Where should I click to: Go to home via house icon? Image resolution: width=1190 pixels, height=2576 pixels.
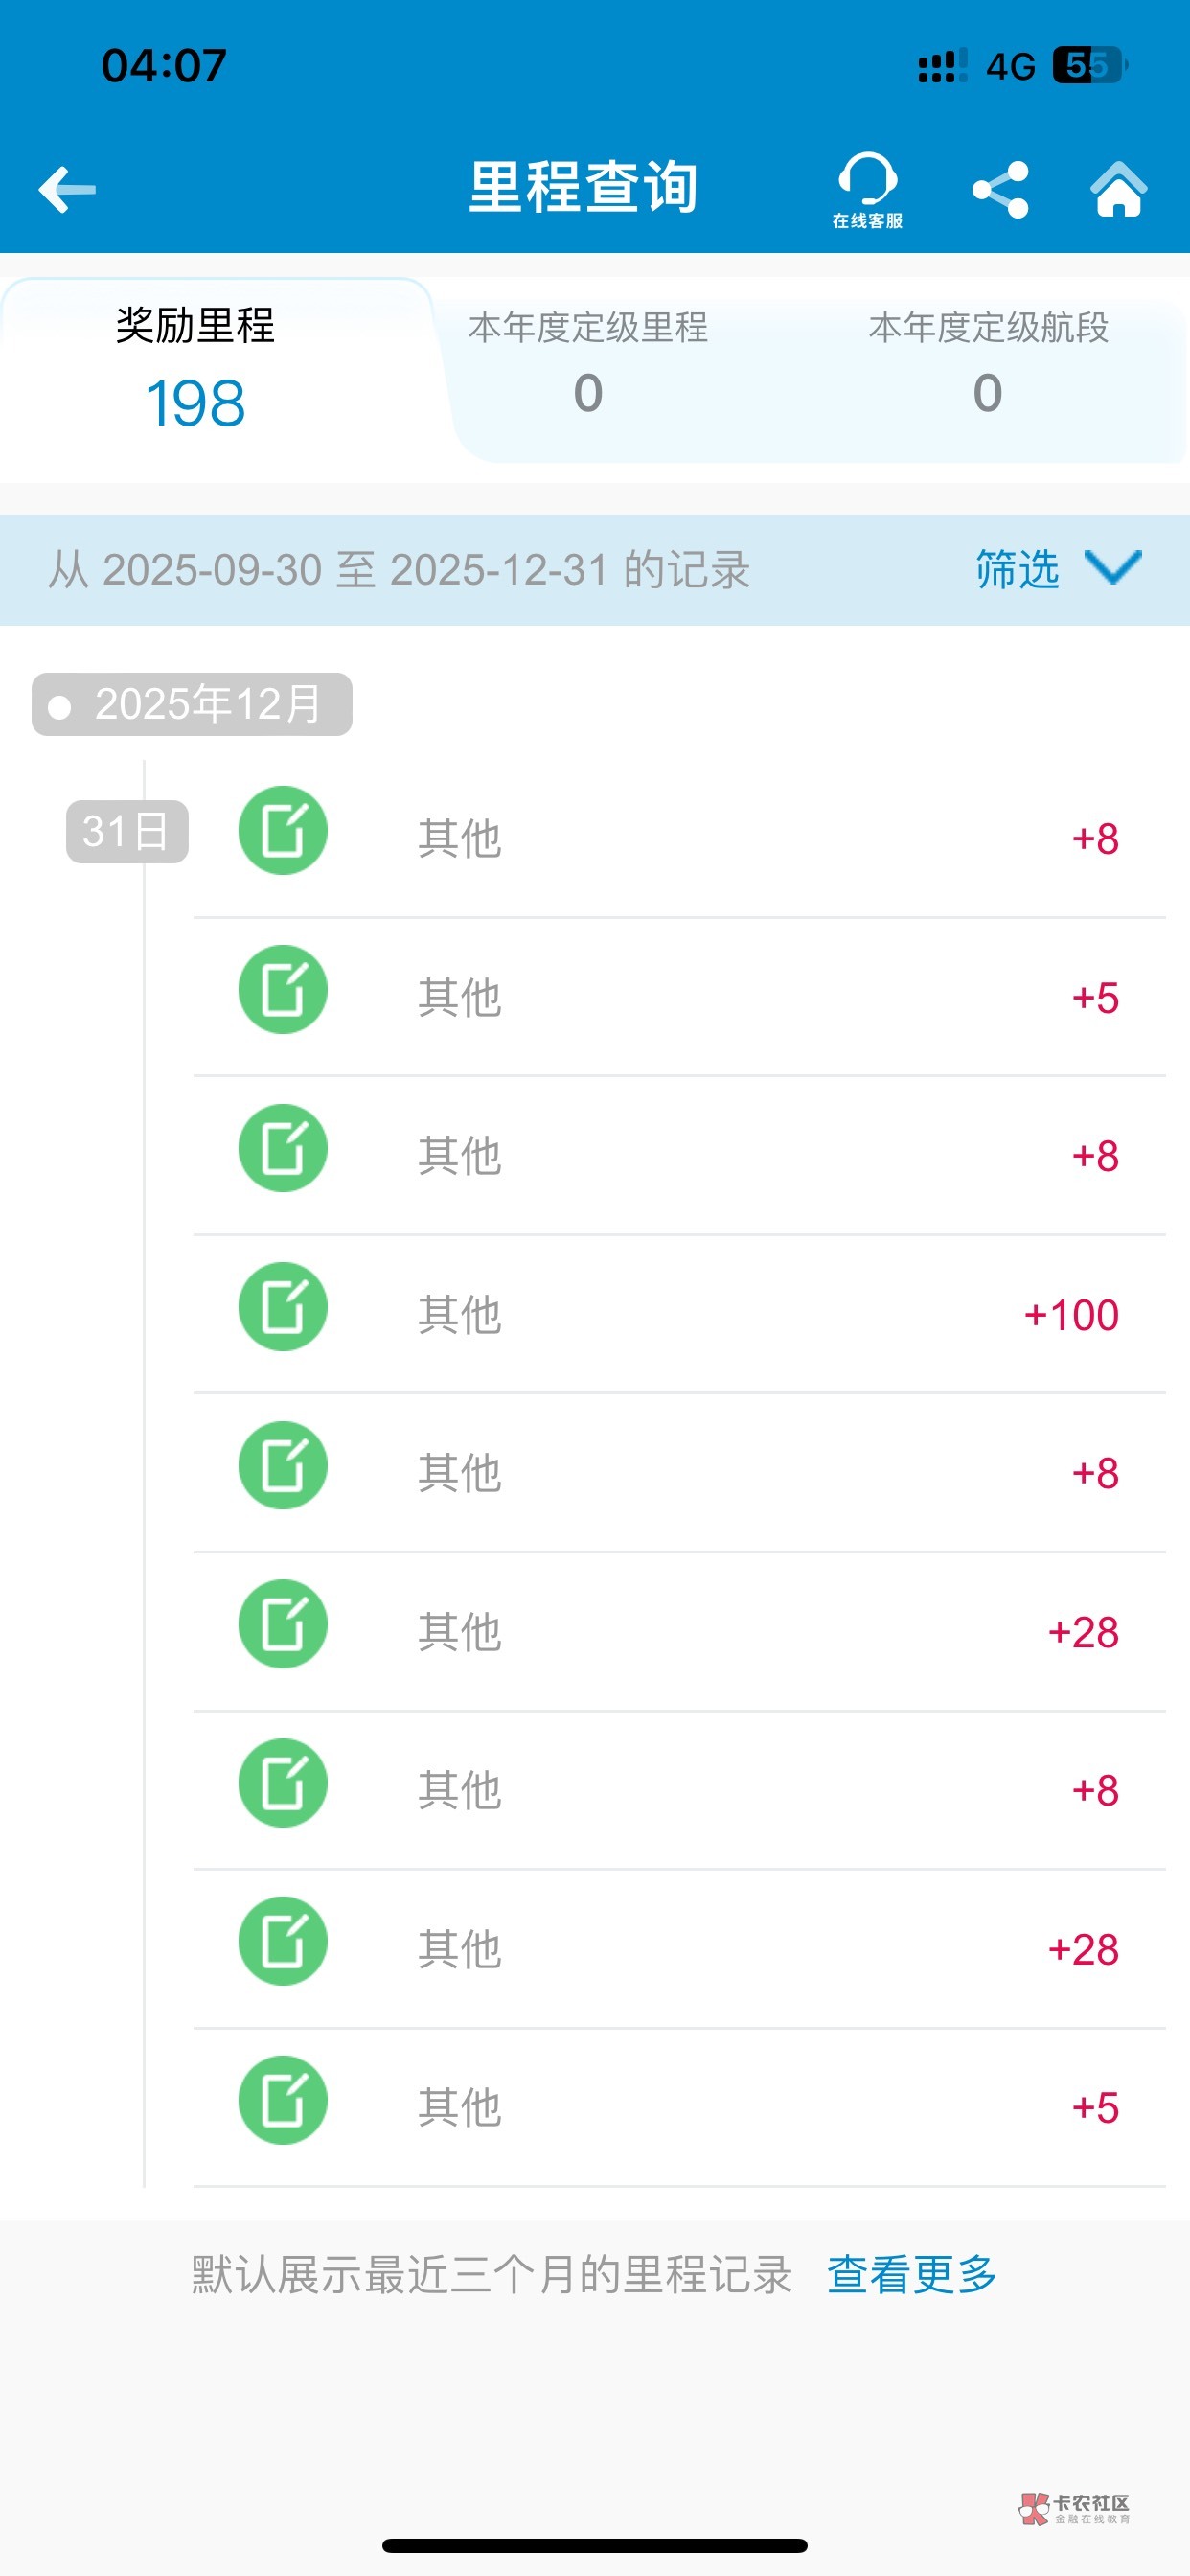point(1118,189)
